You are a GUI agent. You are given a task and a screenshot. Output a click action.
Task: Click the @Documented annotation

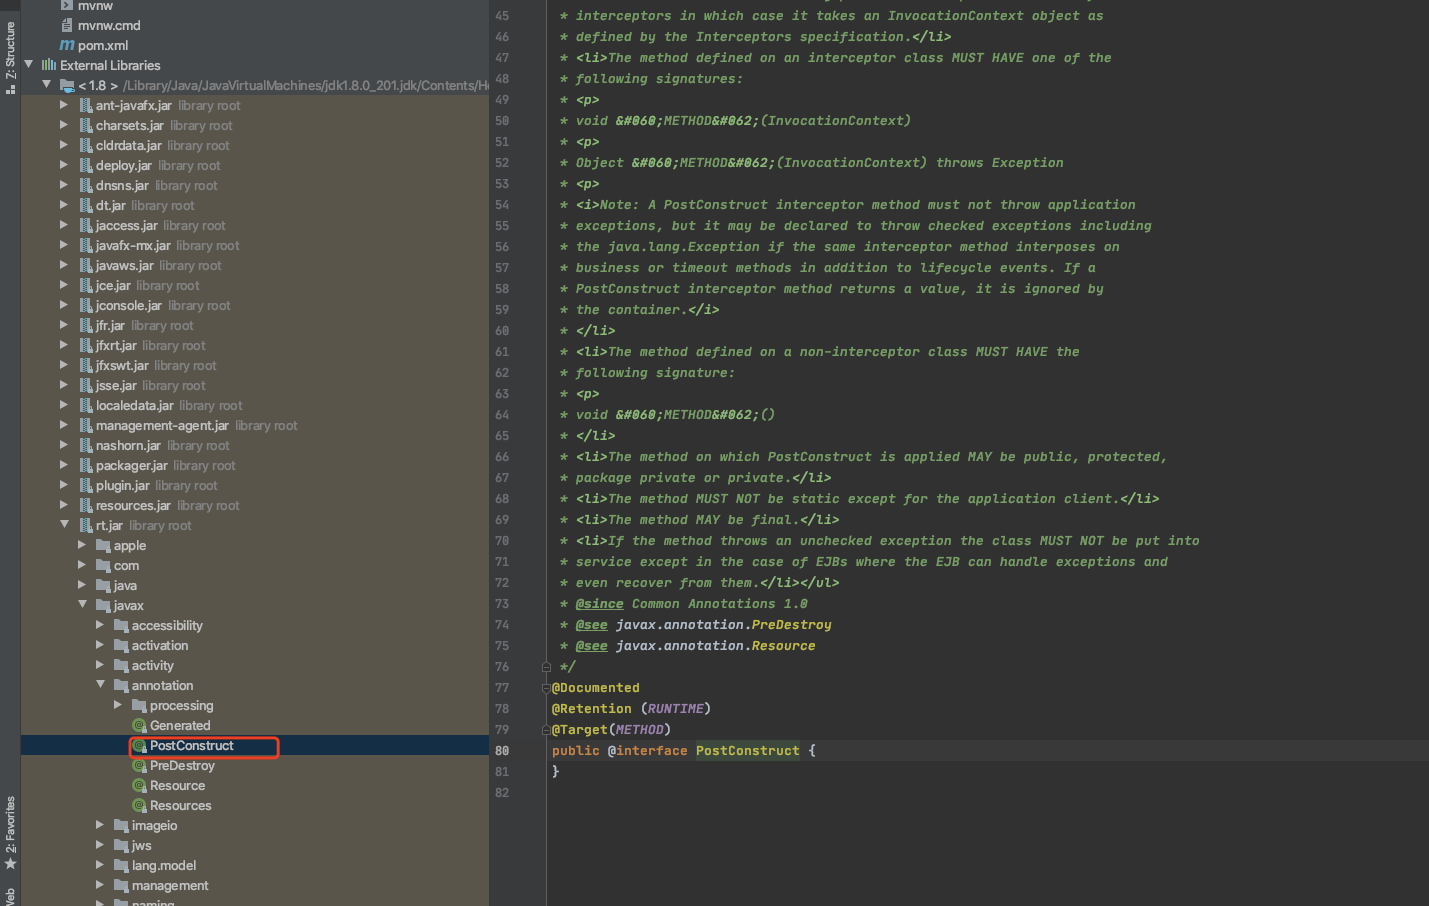(x=595, y=688)
